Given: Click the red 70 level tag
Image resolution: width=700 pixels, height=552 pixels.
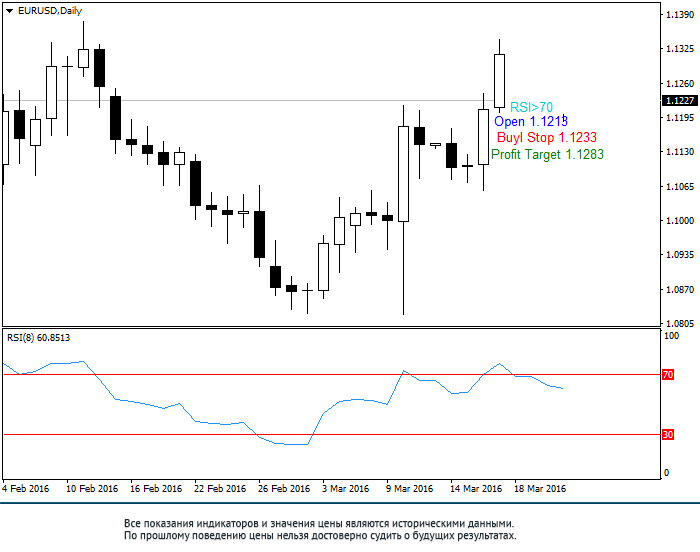Looking at the screenshot, I should click(x=668, y=375).
